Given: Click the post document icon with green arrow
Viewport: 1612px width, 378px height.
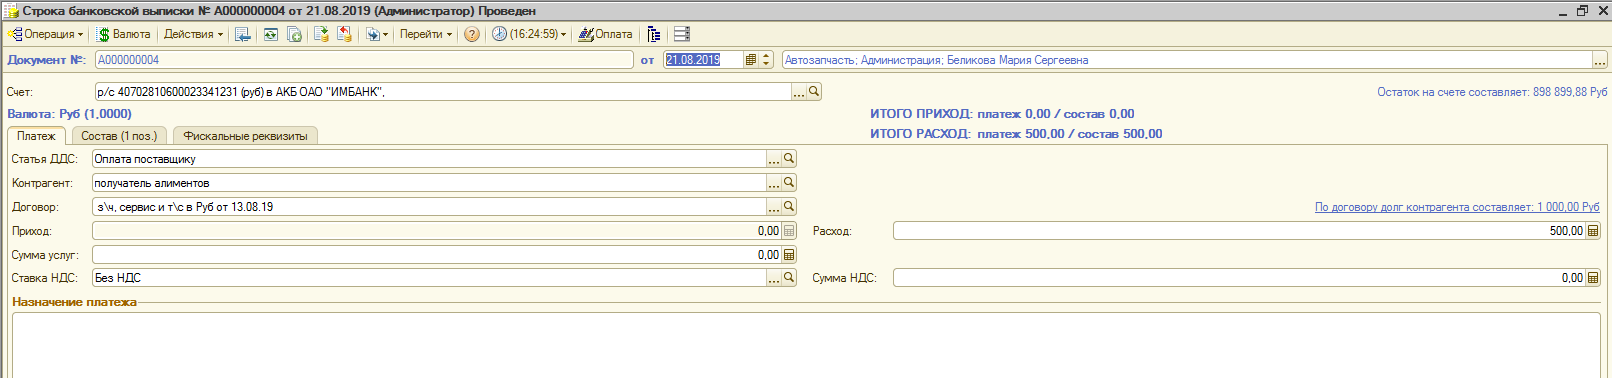Looking at the screenshot, I should tap(321, 34).
